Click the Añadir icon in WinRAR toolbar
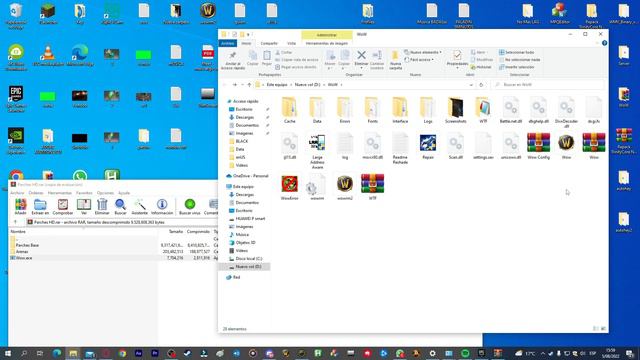The image size is (640, 360). 20,207
